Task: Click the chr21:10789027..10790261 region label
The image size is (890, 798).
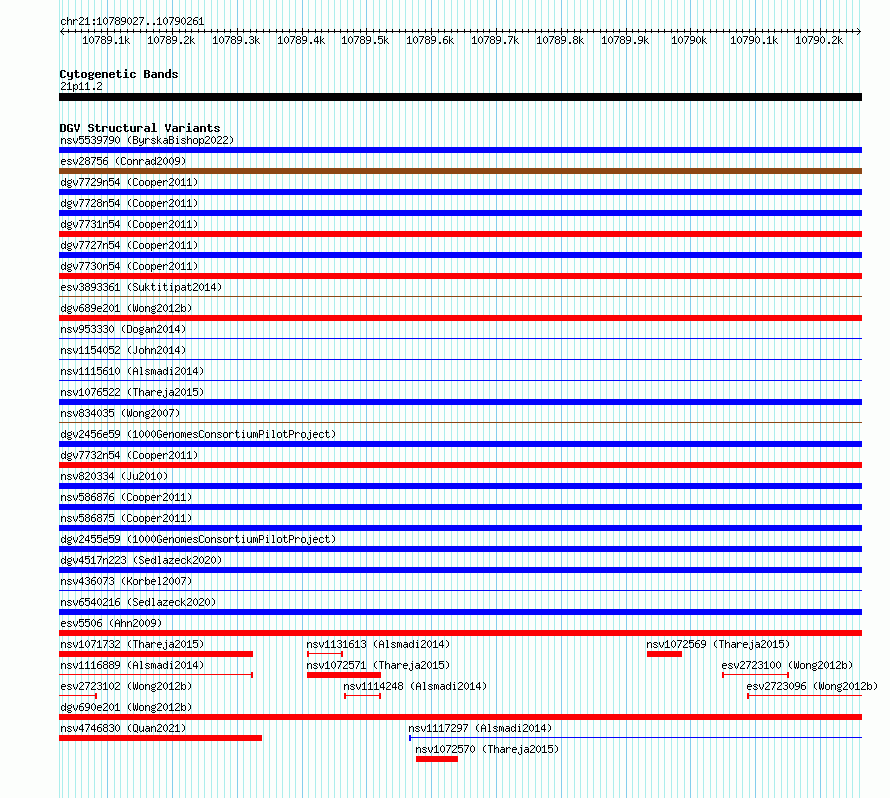Action: [132, 21]
